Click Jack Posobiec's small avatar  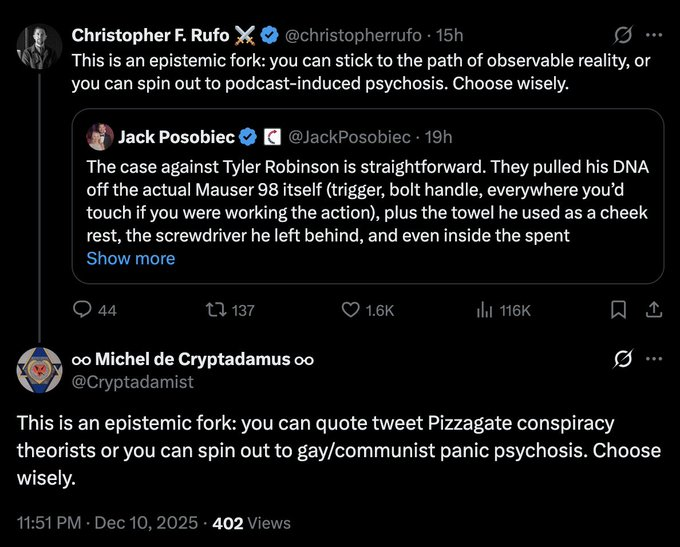(100, 137)
